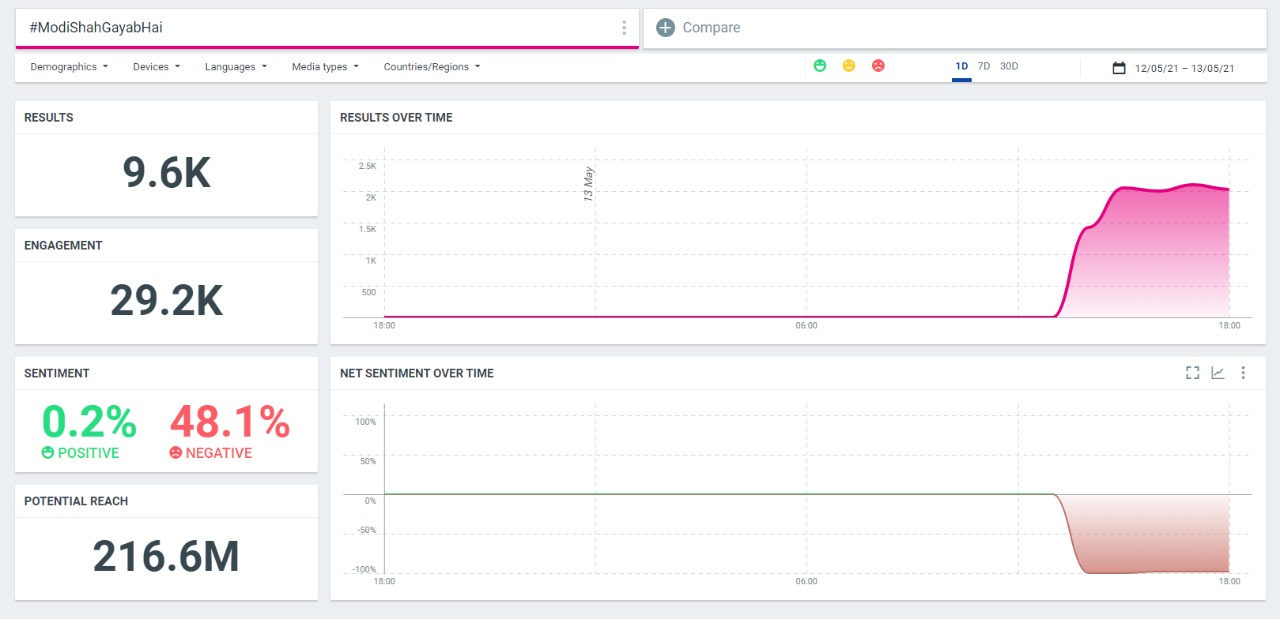The height and width of the screenshot is (619, 1280).
Task: Click the red negative face under 48.1%
Action: coord(176,453)
